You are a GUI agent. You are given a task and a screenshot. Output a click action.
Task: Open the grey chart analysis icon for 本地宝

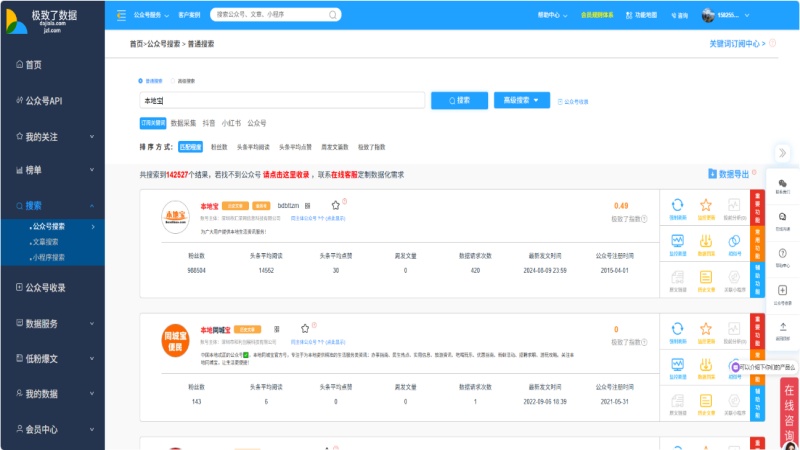[x=734, y=205]
